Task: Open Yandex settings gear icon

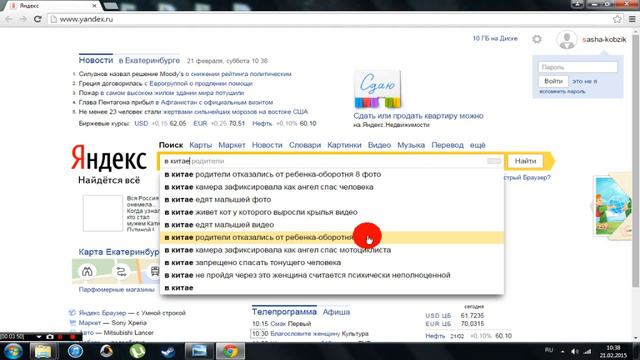Action: [537, 39]
